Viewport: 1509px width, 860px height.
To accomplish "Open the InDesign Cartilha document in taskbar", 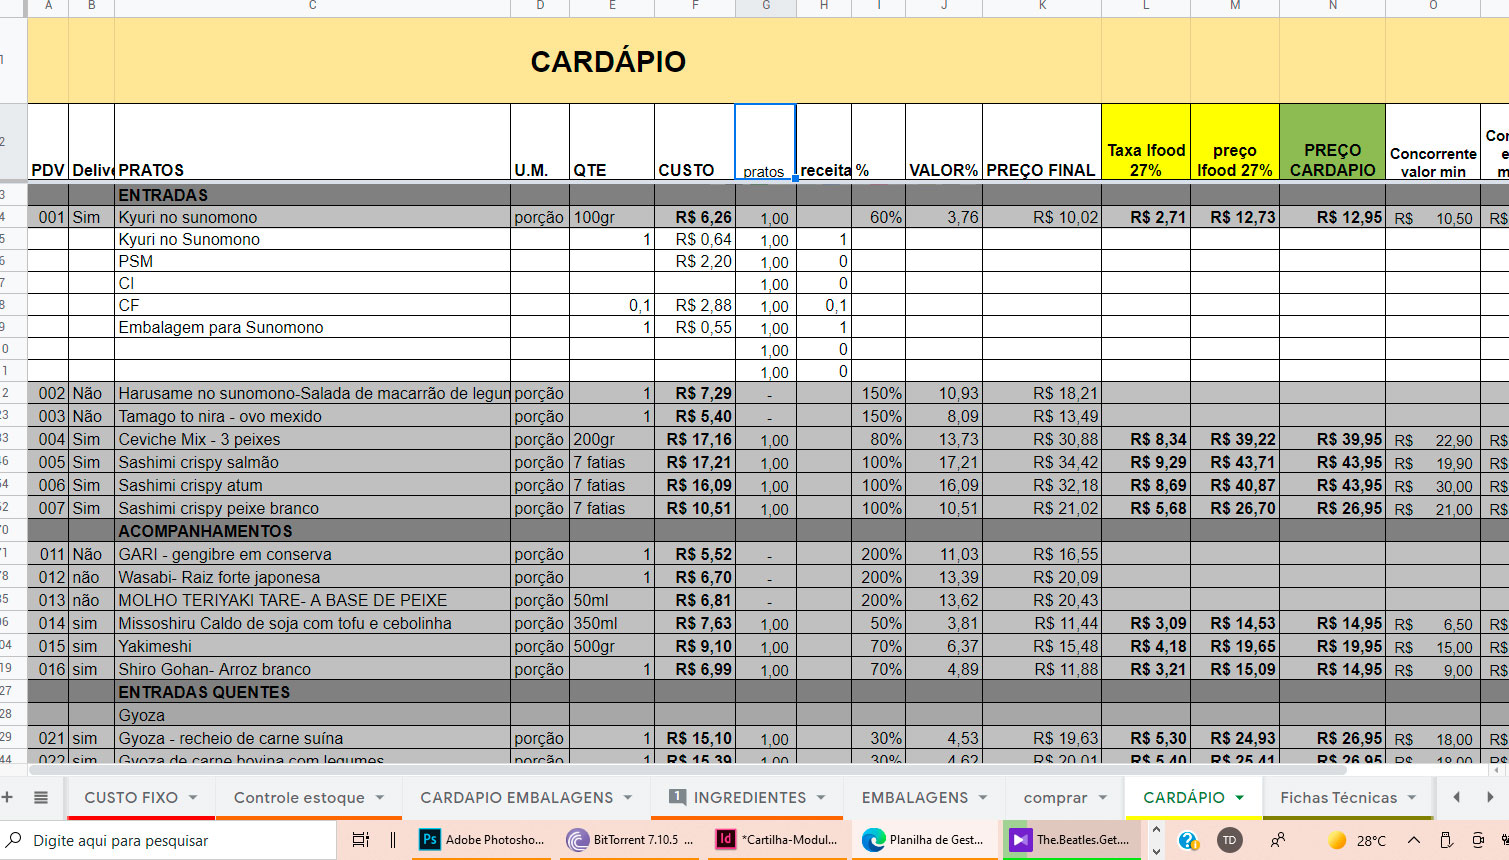I will pos(778,840).
